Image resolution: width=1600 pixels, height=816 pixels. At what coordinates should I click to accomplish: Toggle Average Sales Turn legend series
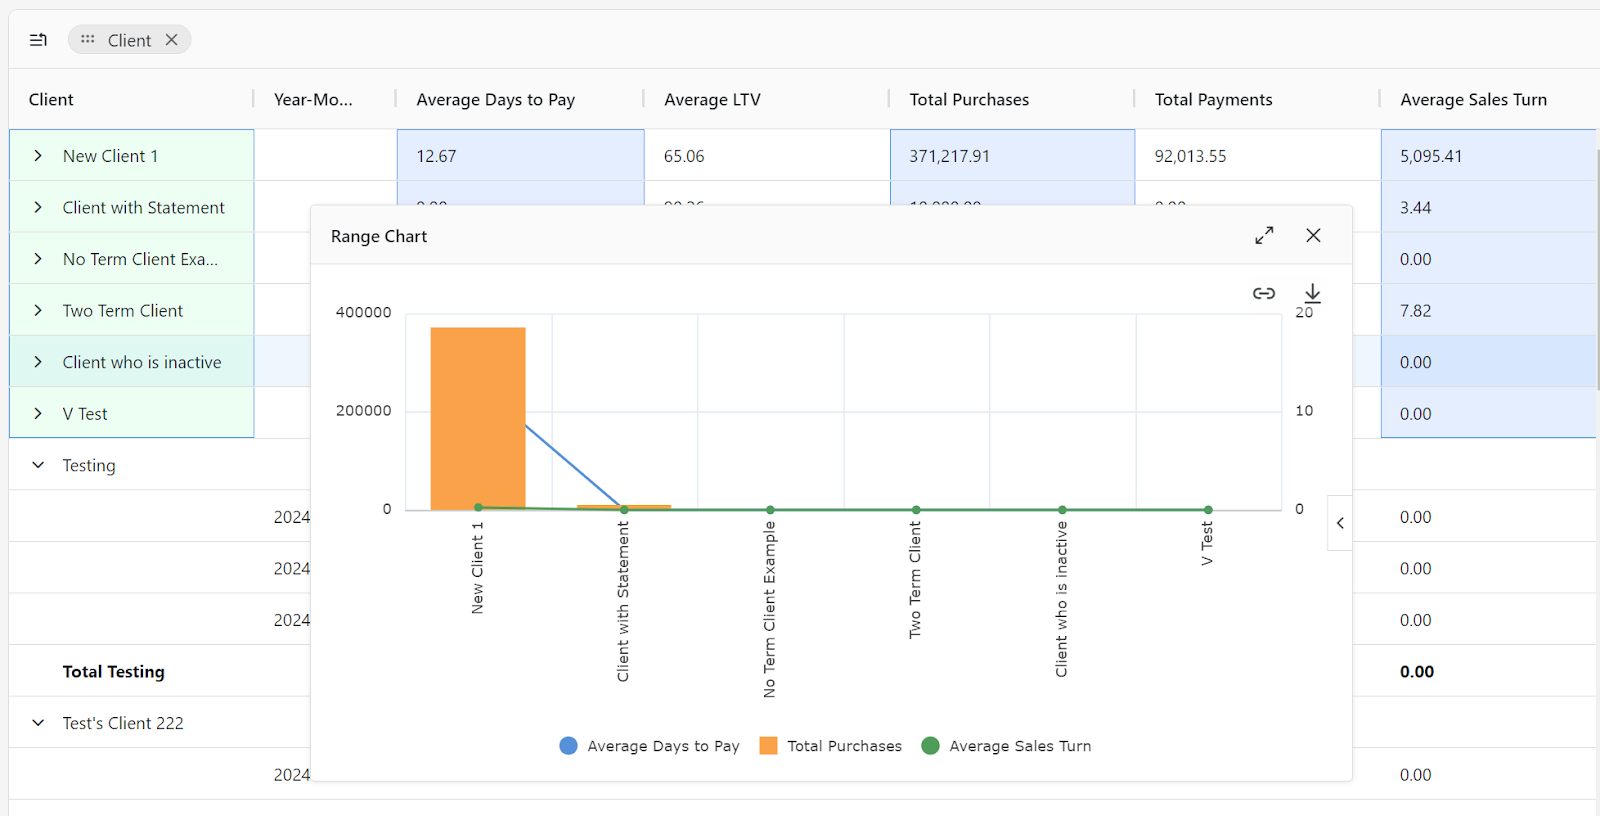(1006, 746)
